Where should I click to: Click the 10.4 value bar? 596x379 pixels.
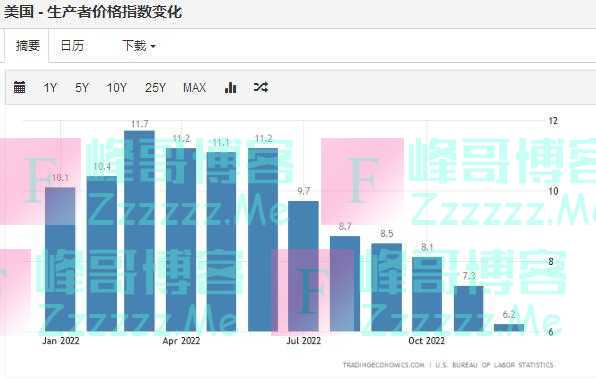click(101, 254)
